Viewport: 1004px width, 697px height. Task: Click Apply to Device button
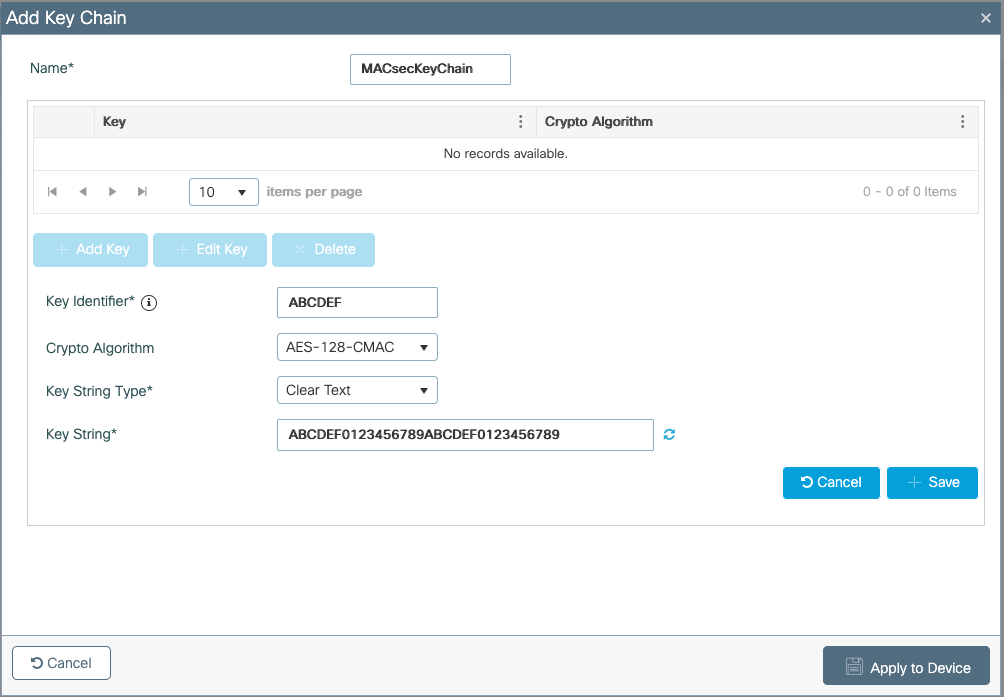(907, 666)
